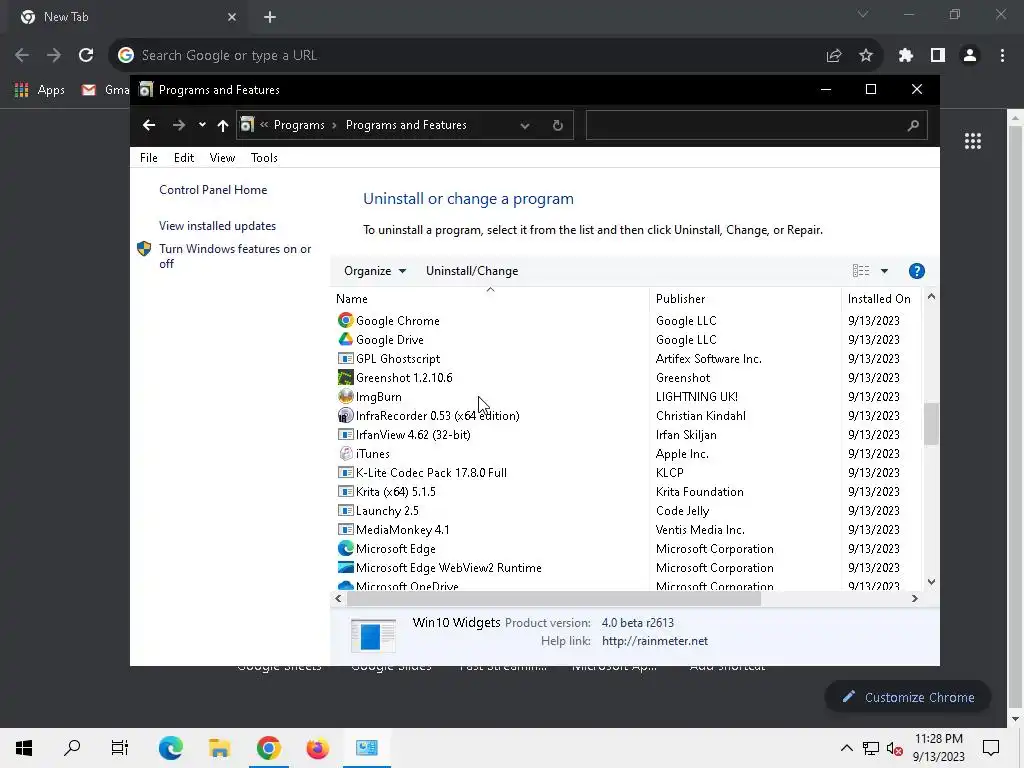Open recent locations dropdown arrow

(x=202, y=125)
